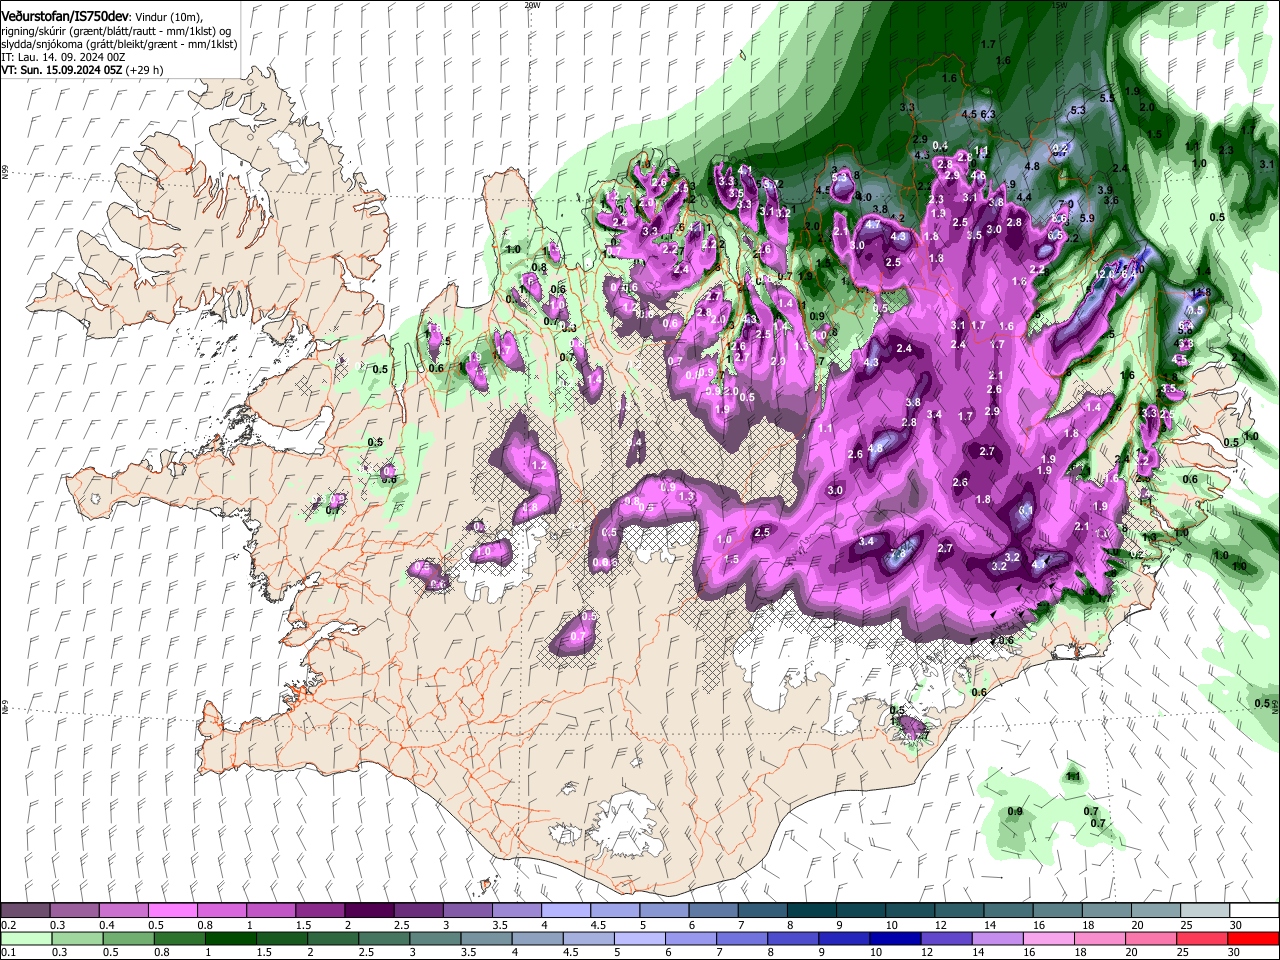Screen dimensions: 1280x960
Task: Pick the 0.4–0.5 orchid swatch on the snow scale
Action: (x=124, y=911)
